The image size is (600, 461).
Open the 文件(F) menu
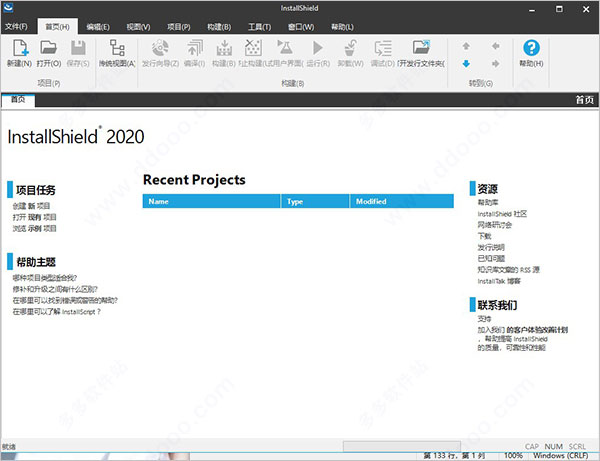click(x=16, y=26)
